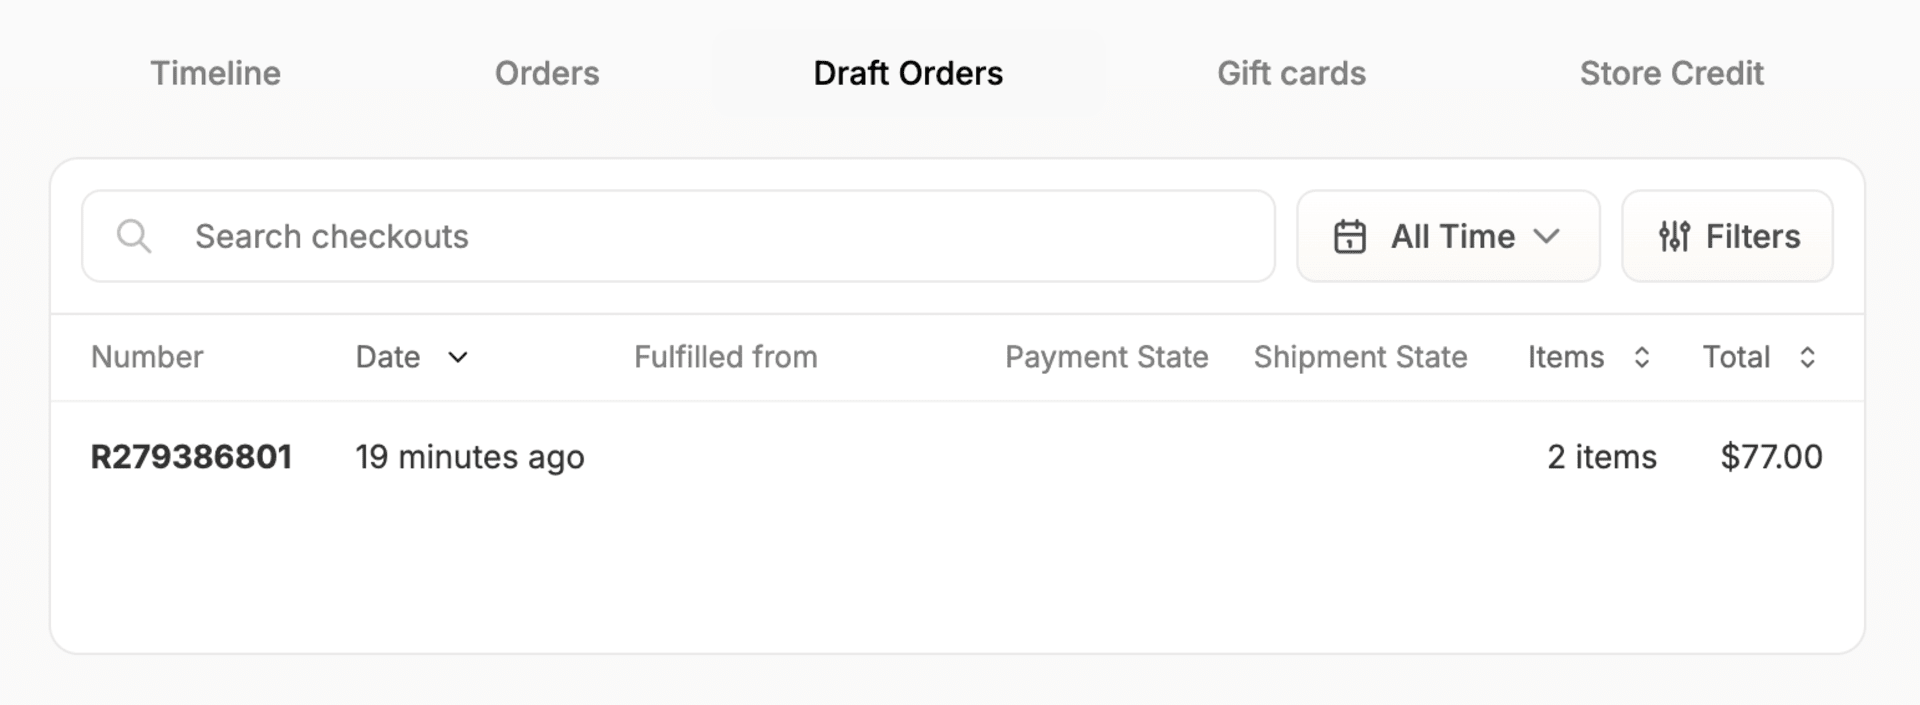Toggle Total column sort arrows

coord(1807,357)
